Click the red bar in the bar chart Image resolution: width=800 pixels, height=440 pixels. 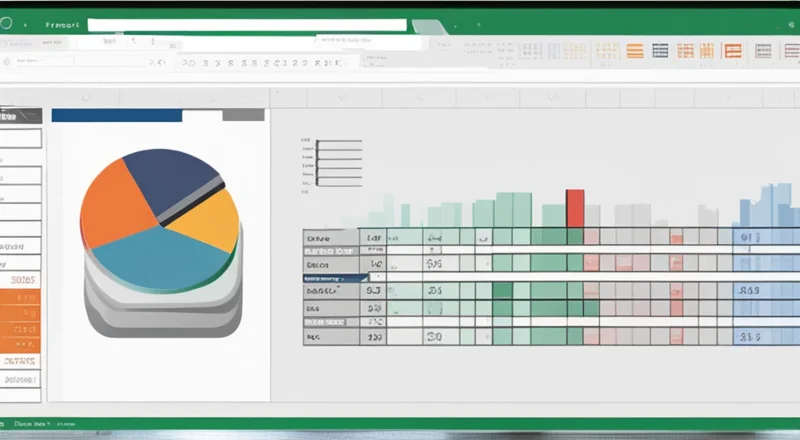575,208
